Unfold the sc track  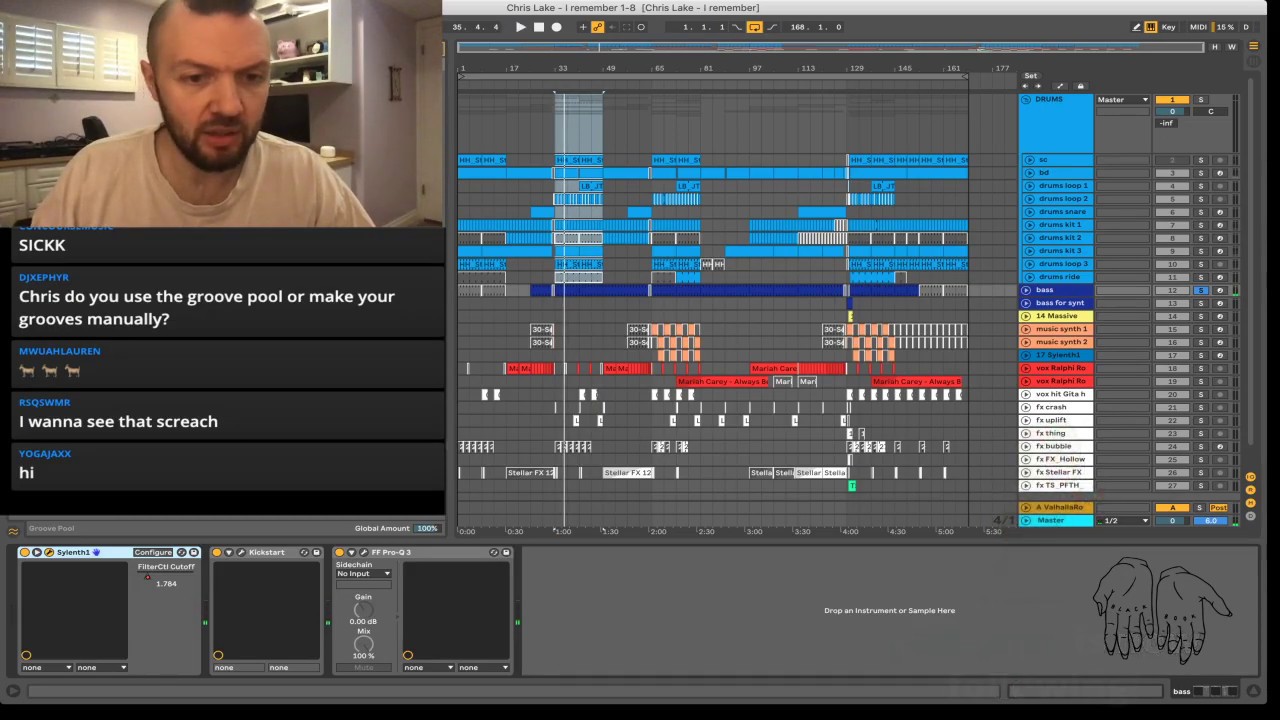click(1028, 160)
